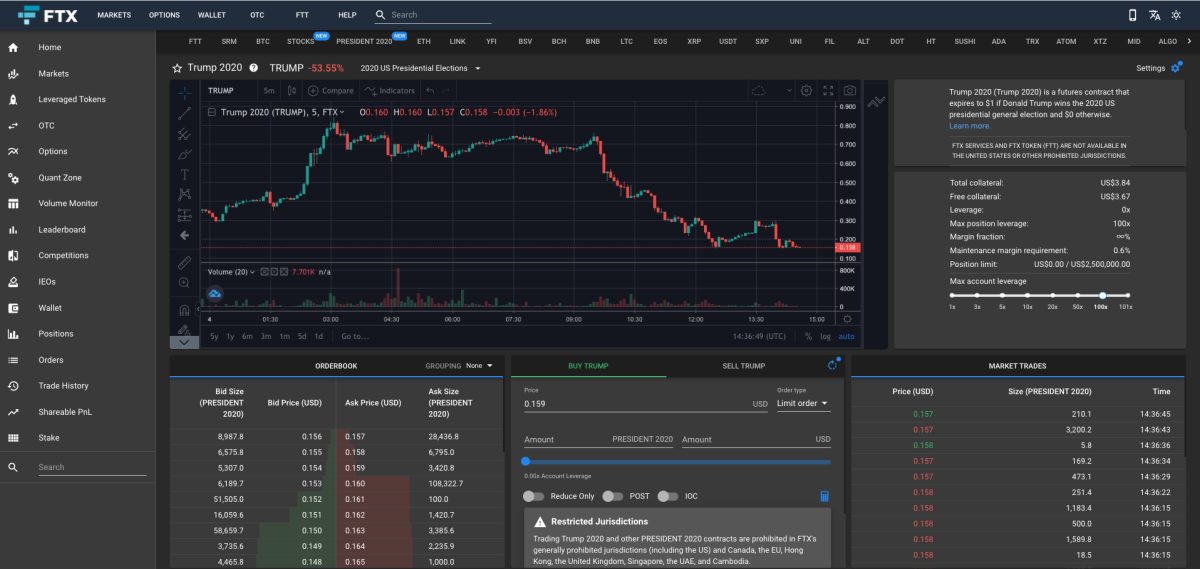This screenshot has width=1200, height=569.
Task: Expand the drawing toolbar bottom chevron
Action: coord(185,341)
